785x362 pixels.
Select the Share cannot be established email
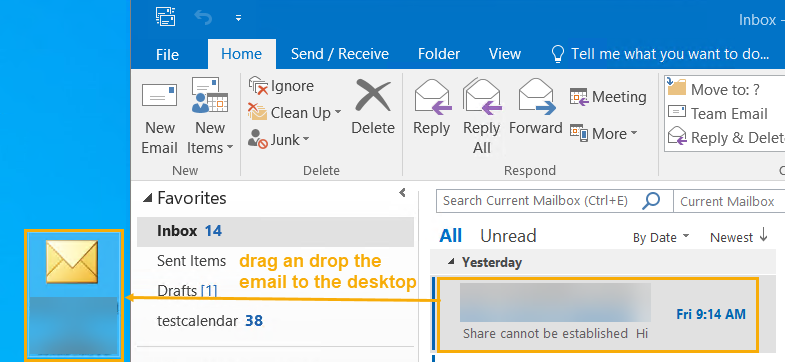598,314
